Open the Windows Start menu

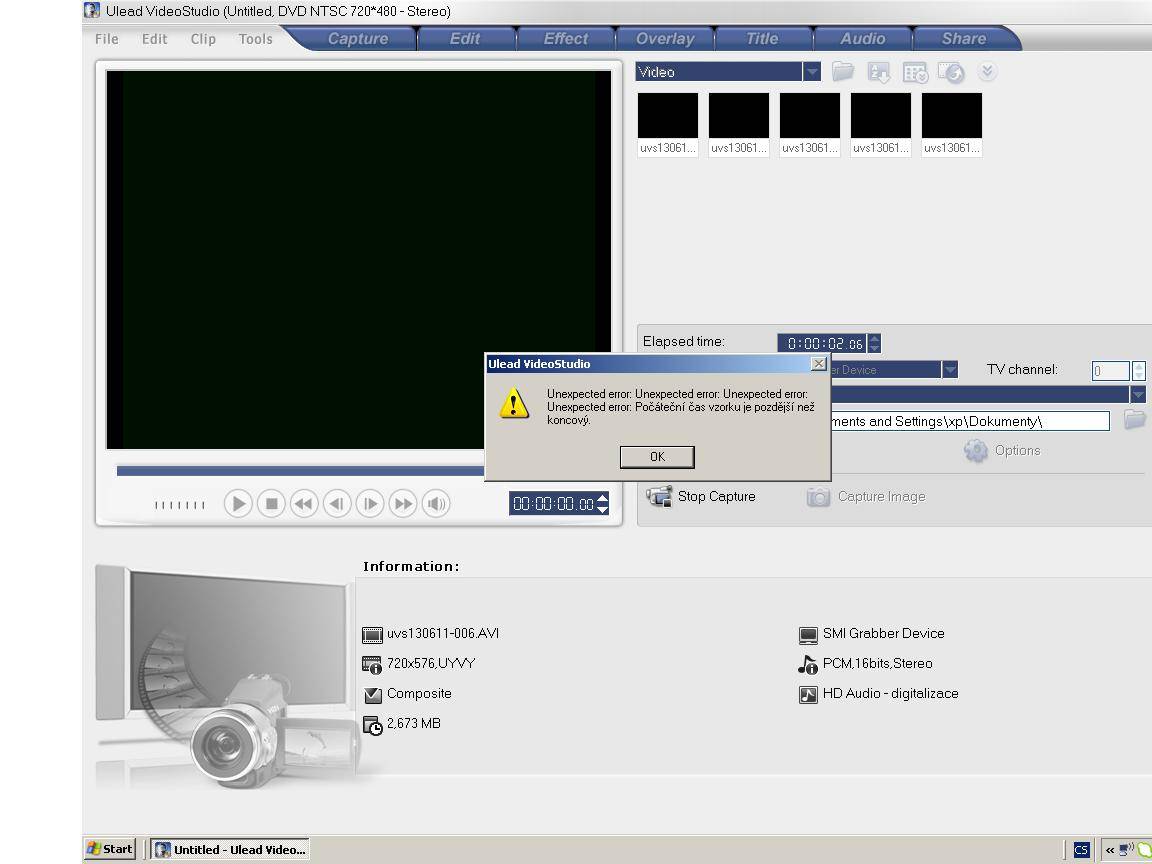coord(109,849)
